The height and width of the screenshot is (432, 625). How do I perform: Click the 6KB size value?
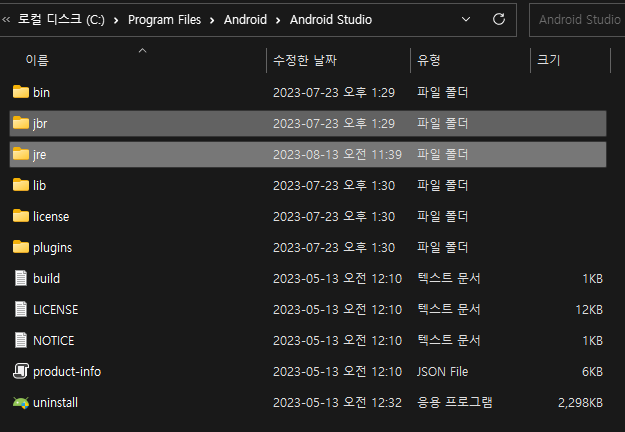tap(592, 372)
